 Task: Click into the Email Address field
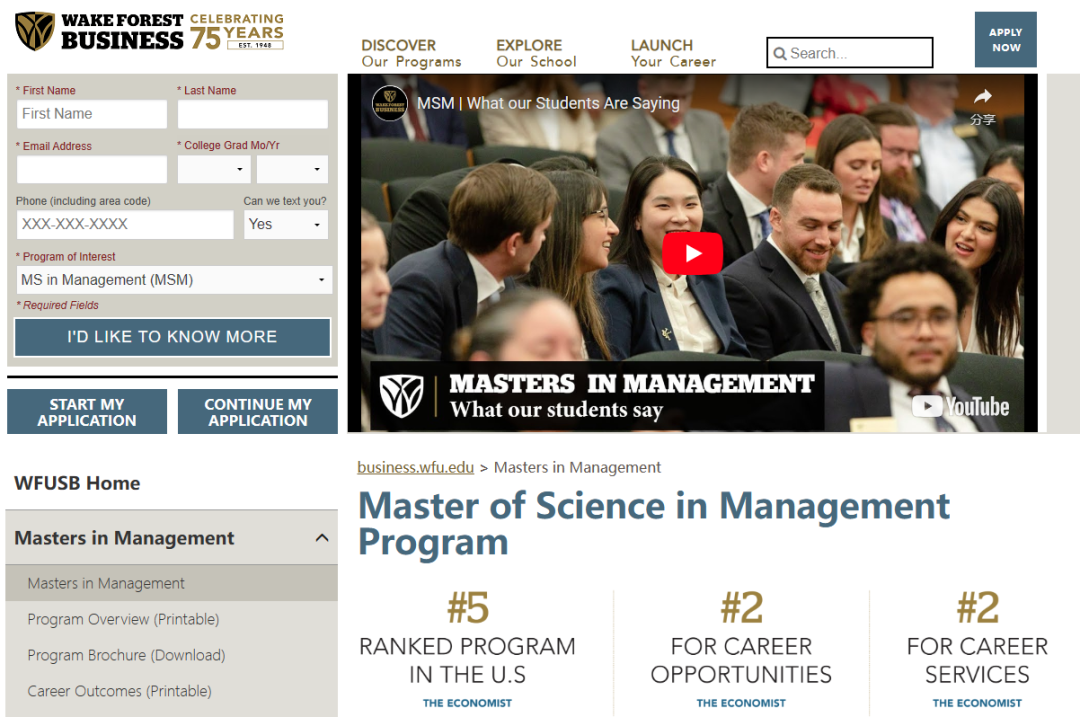91,169
